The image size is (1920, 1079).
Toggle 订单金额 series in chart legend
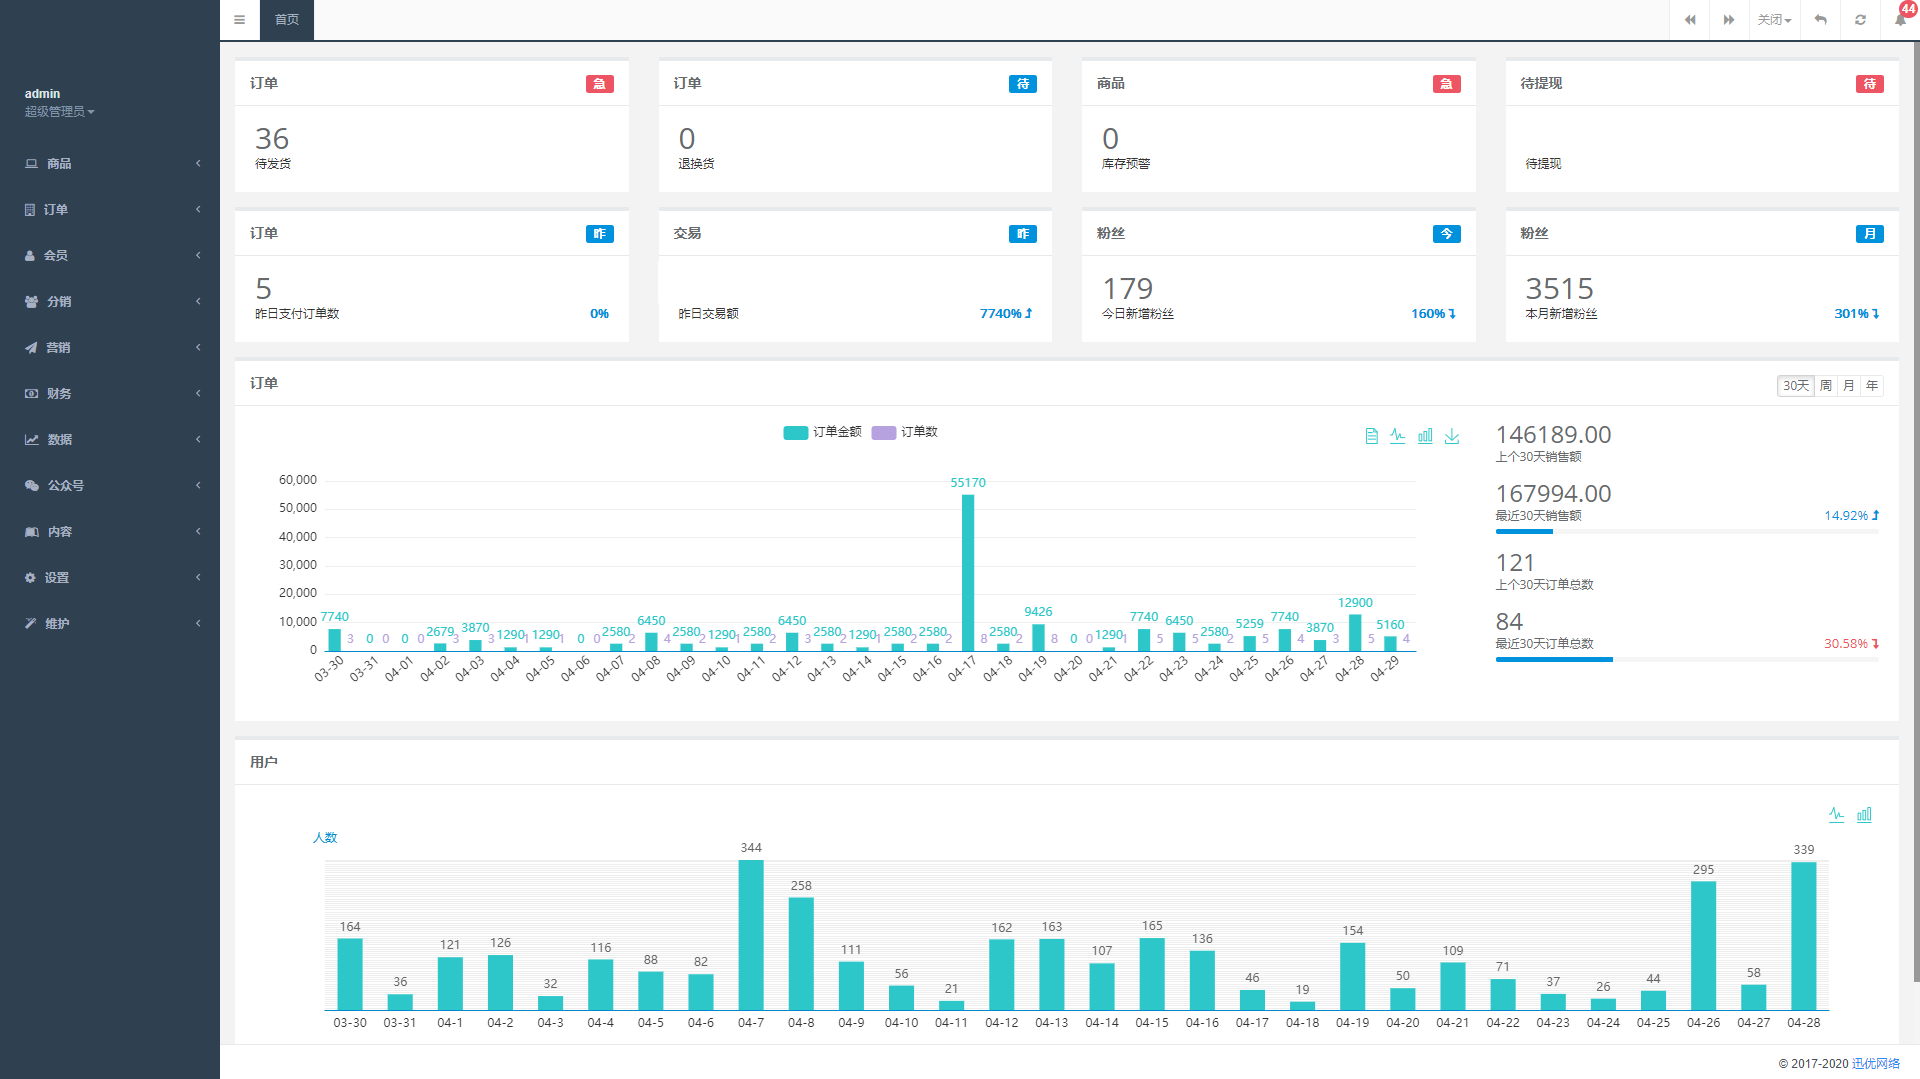[822, 432]
